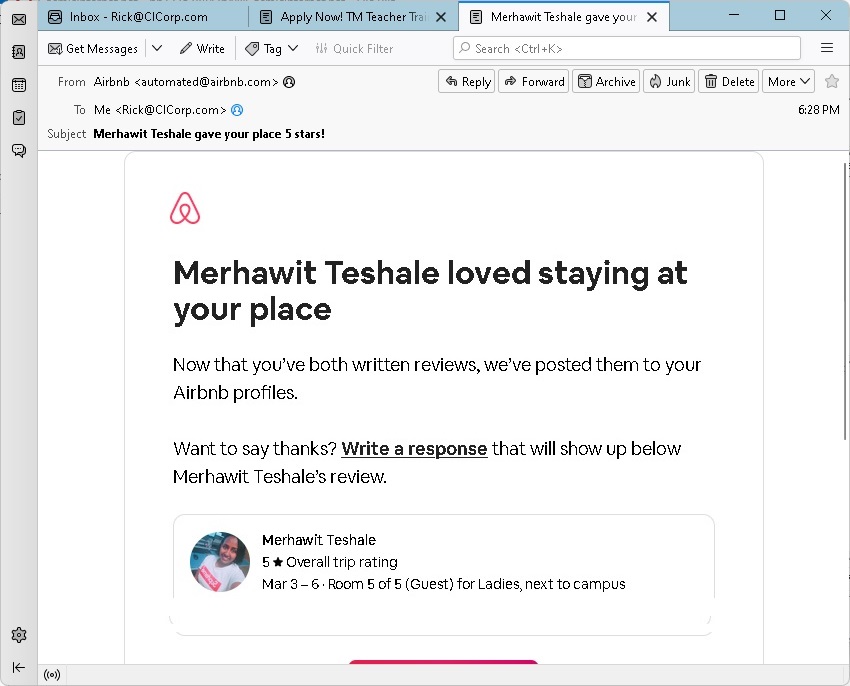This screenshot has height=686, width=850.
Task: Open the application hamburger menu
Action: coord(827,48)
